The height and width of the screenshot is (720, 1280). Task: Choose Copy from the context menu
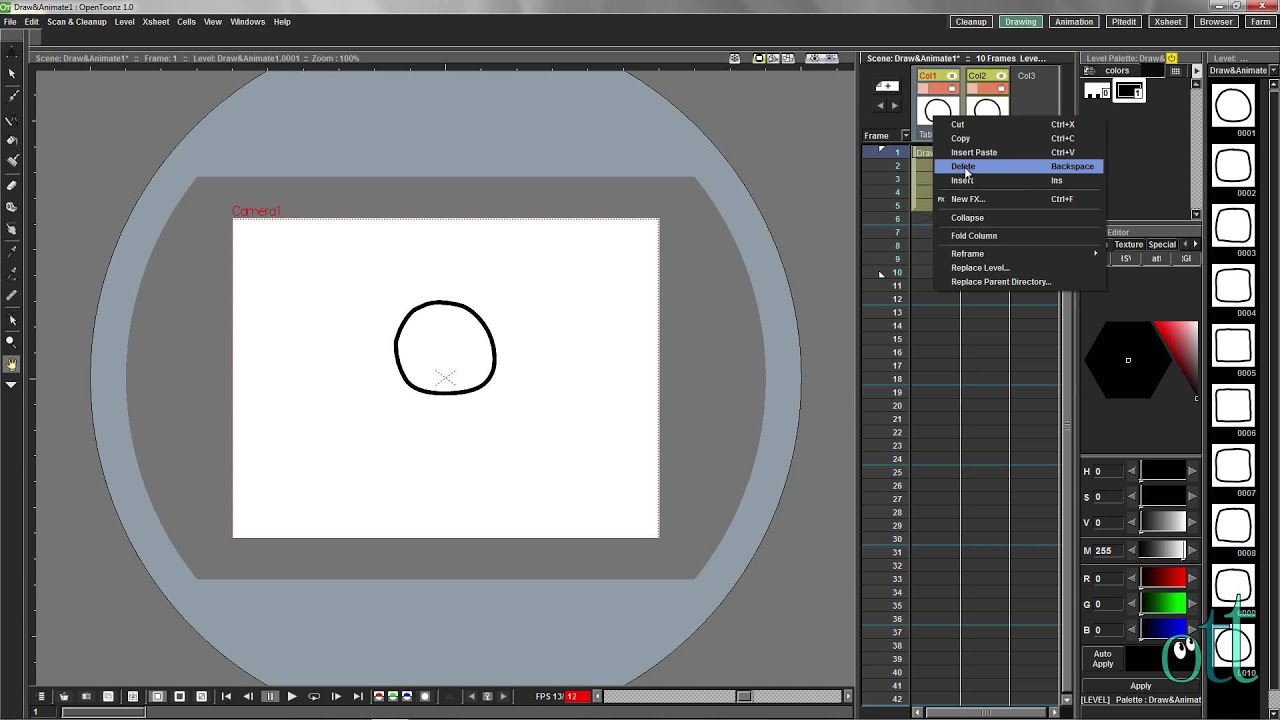click(1019, 139)
